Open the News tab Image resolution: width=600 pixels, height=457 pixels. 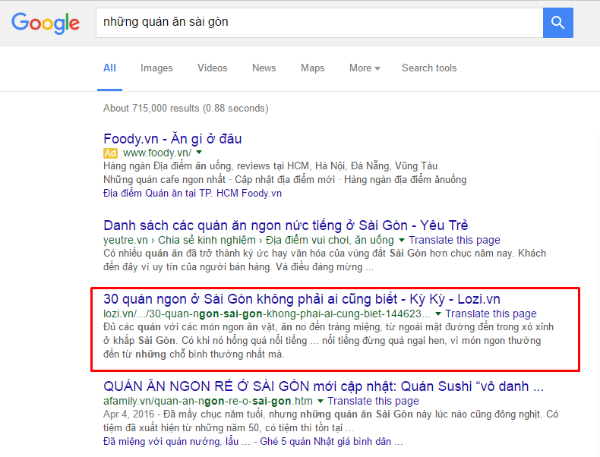pyautogui.click(x=264, y=68)
